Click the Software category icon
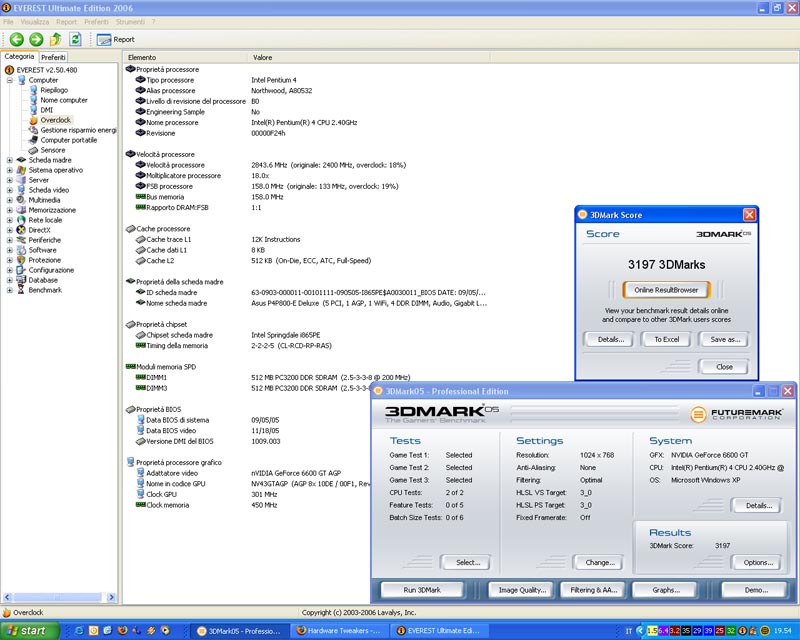This screenshot has height=640, width=800. (21, 250)
